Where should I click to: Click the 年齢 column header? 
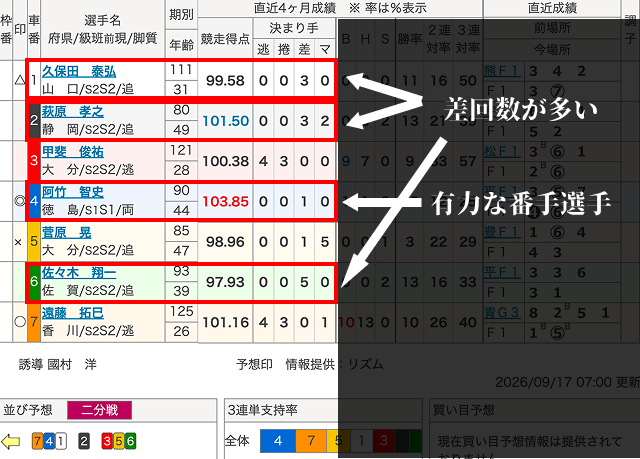[181, 45]
